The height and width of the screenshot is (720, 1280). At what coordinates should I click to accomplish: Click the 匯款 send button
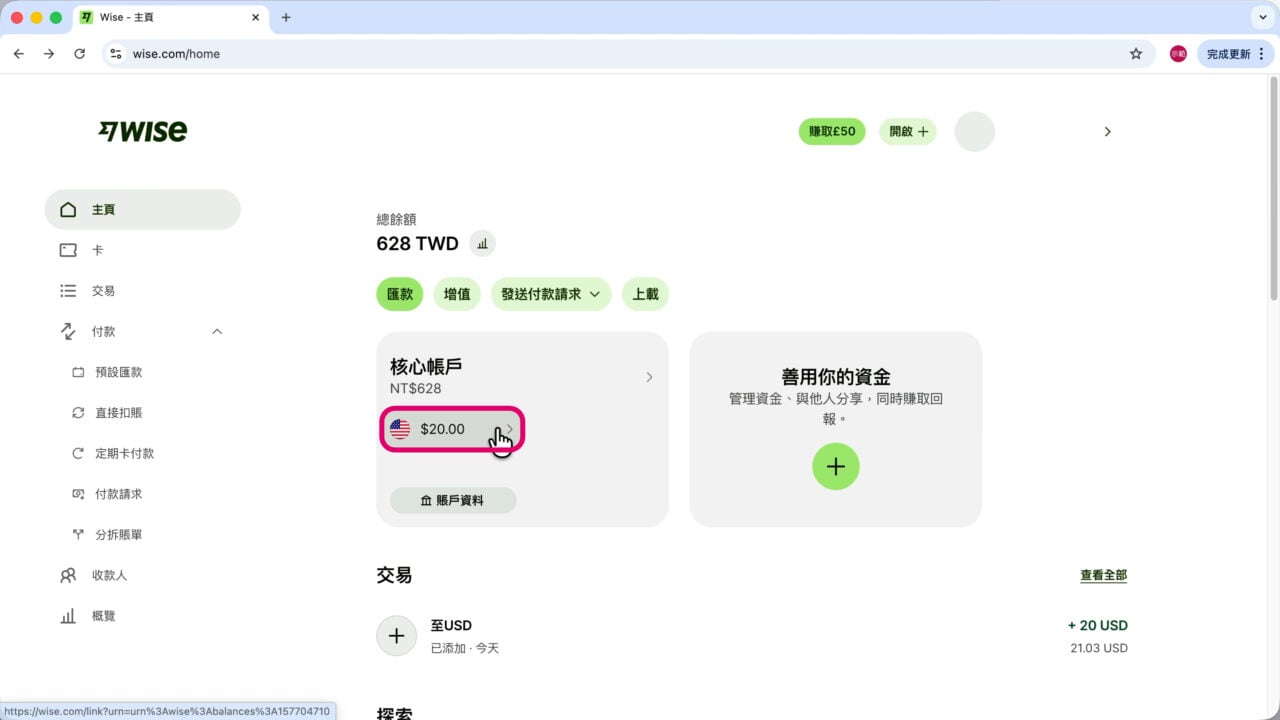click(400, 294)
